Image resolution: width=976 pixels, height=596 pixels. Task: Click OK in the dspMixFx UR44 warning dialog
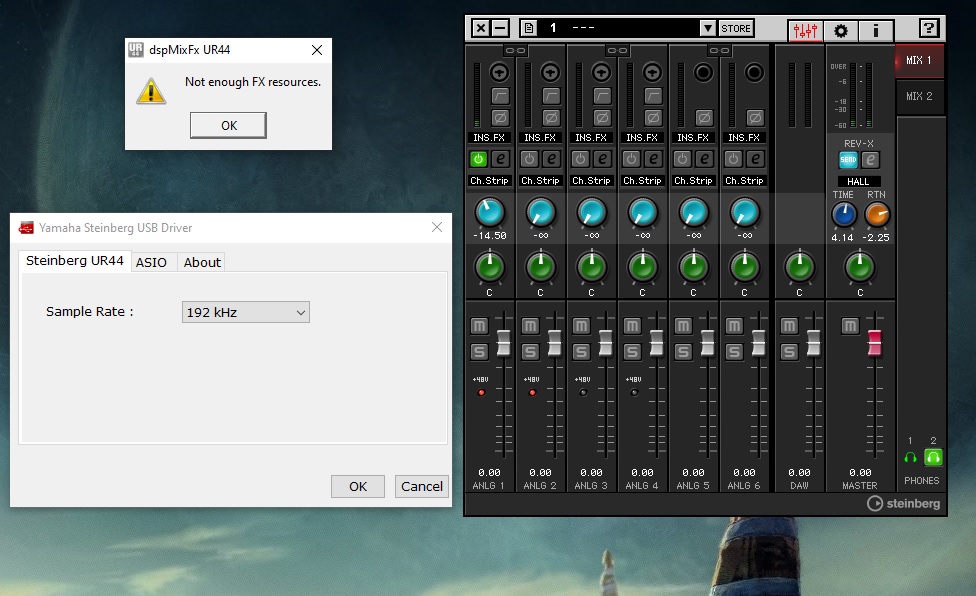tap(228, 125)
